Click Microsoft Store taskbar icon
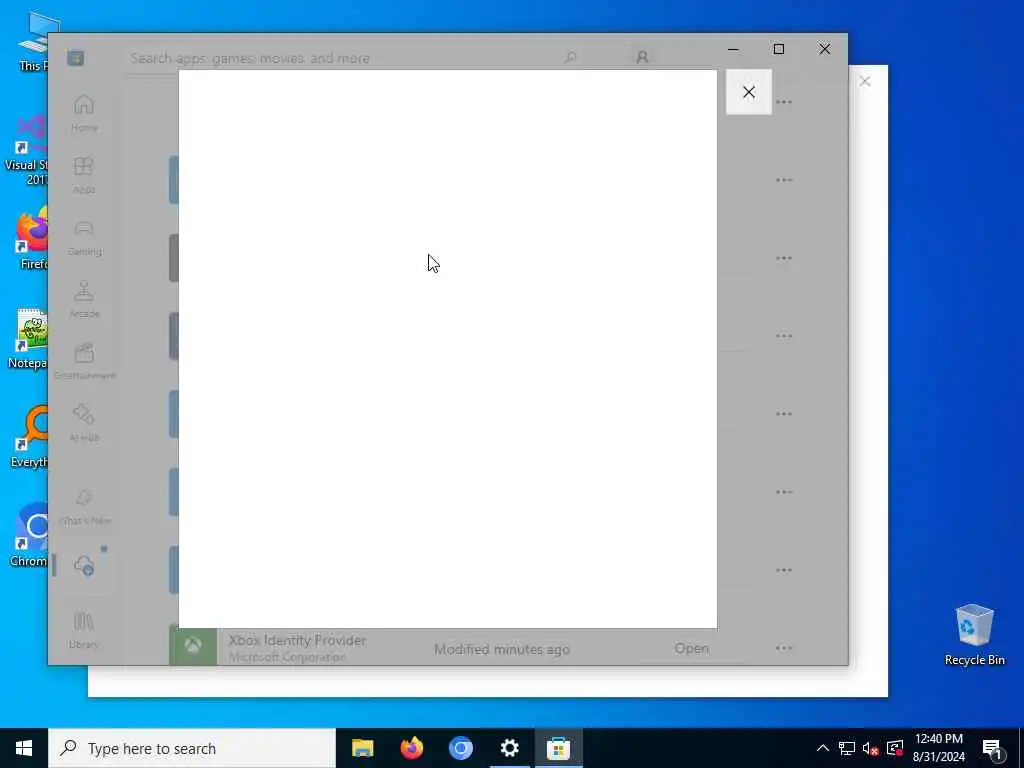Viewport: 1024px width, 768px height. pos(558,748)
